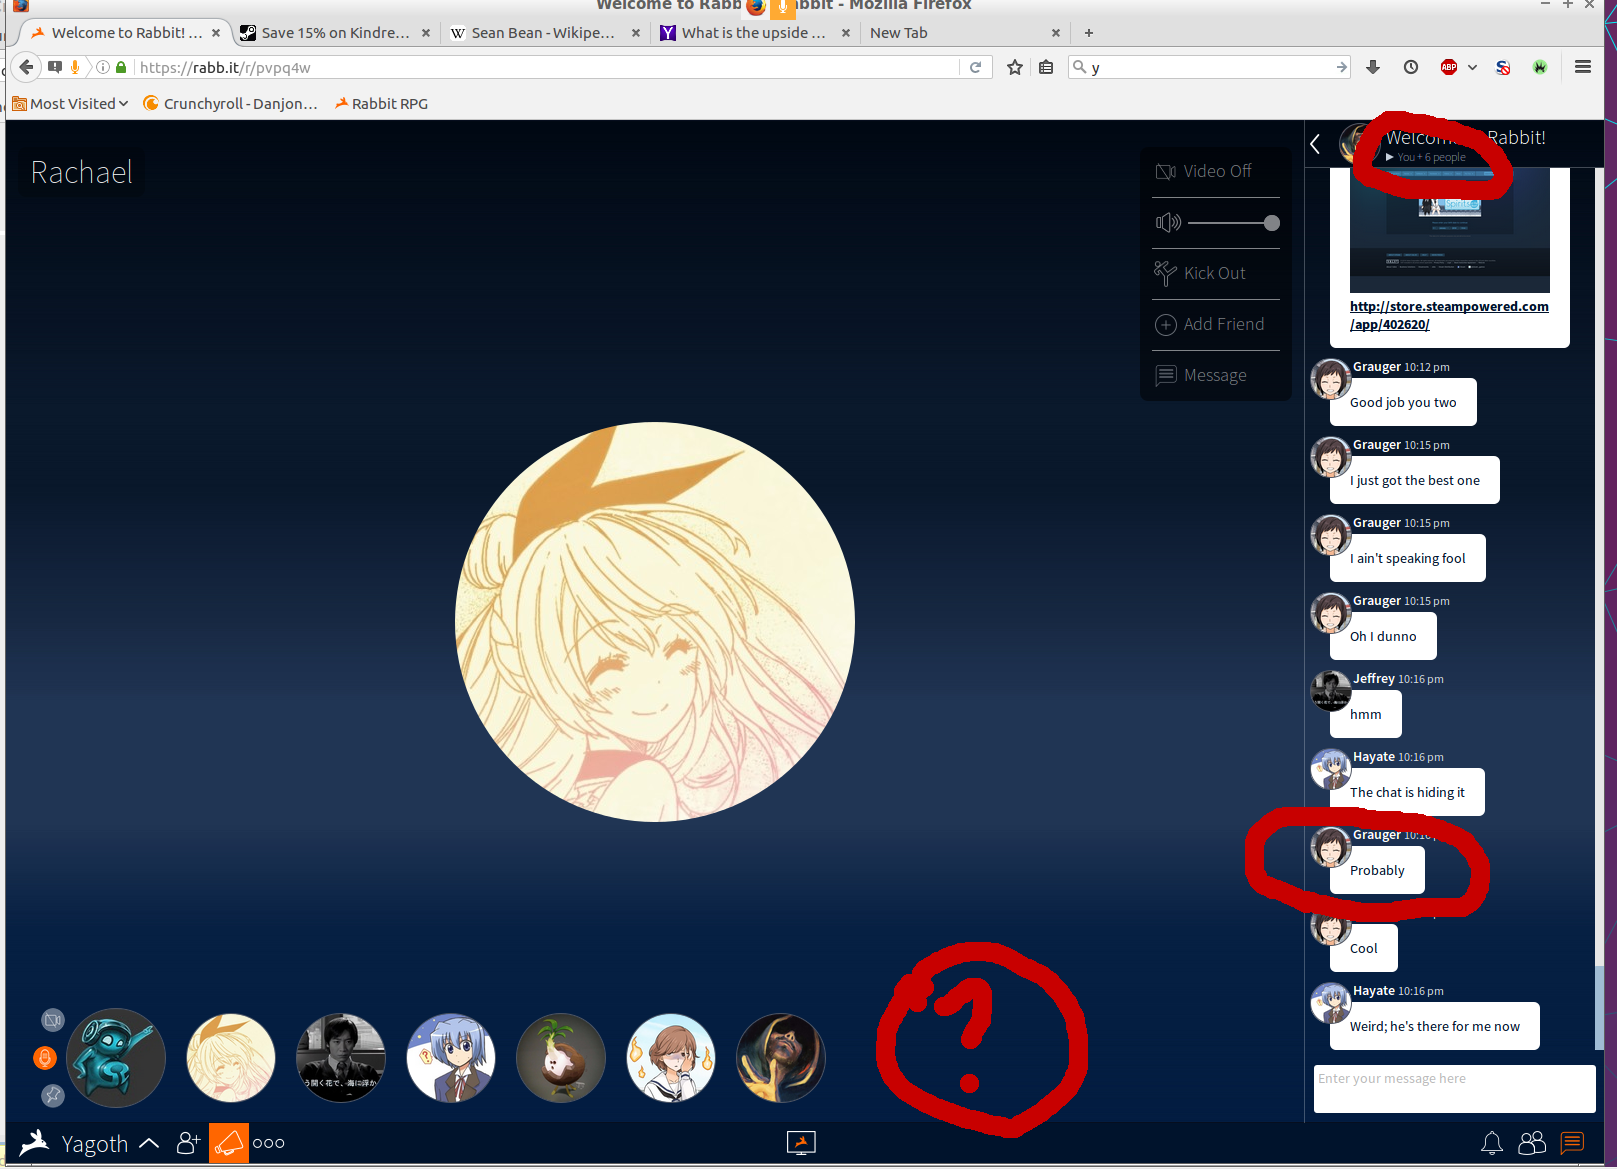The height and width of the screenshot is (1169, 1617).
Task: Click Grauger's avatar beside Good job you two
Action: pos(1331,379)
